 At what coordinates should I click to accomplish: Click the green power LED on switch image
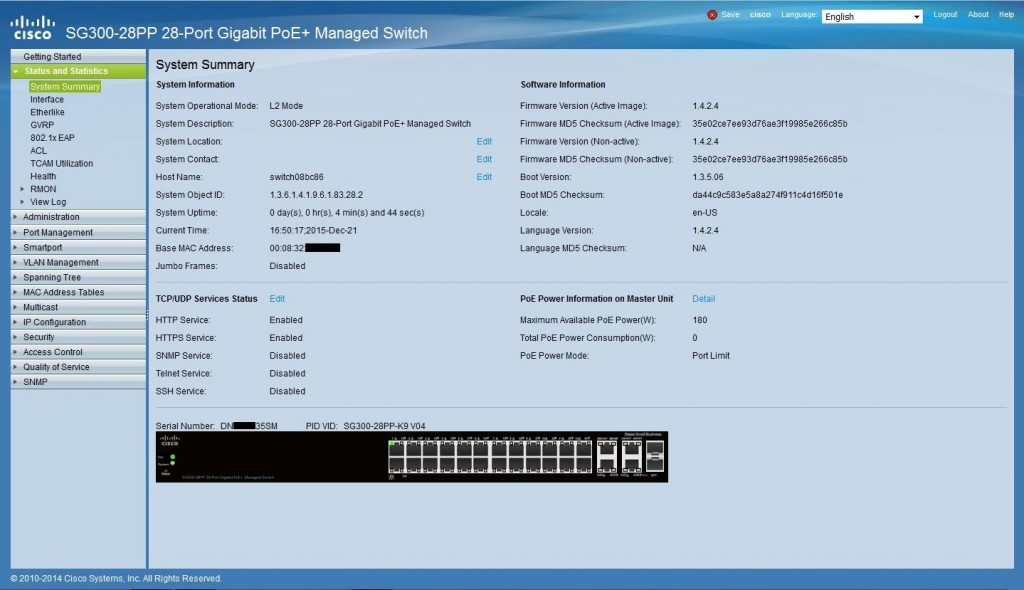(172, 457)
